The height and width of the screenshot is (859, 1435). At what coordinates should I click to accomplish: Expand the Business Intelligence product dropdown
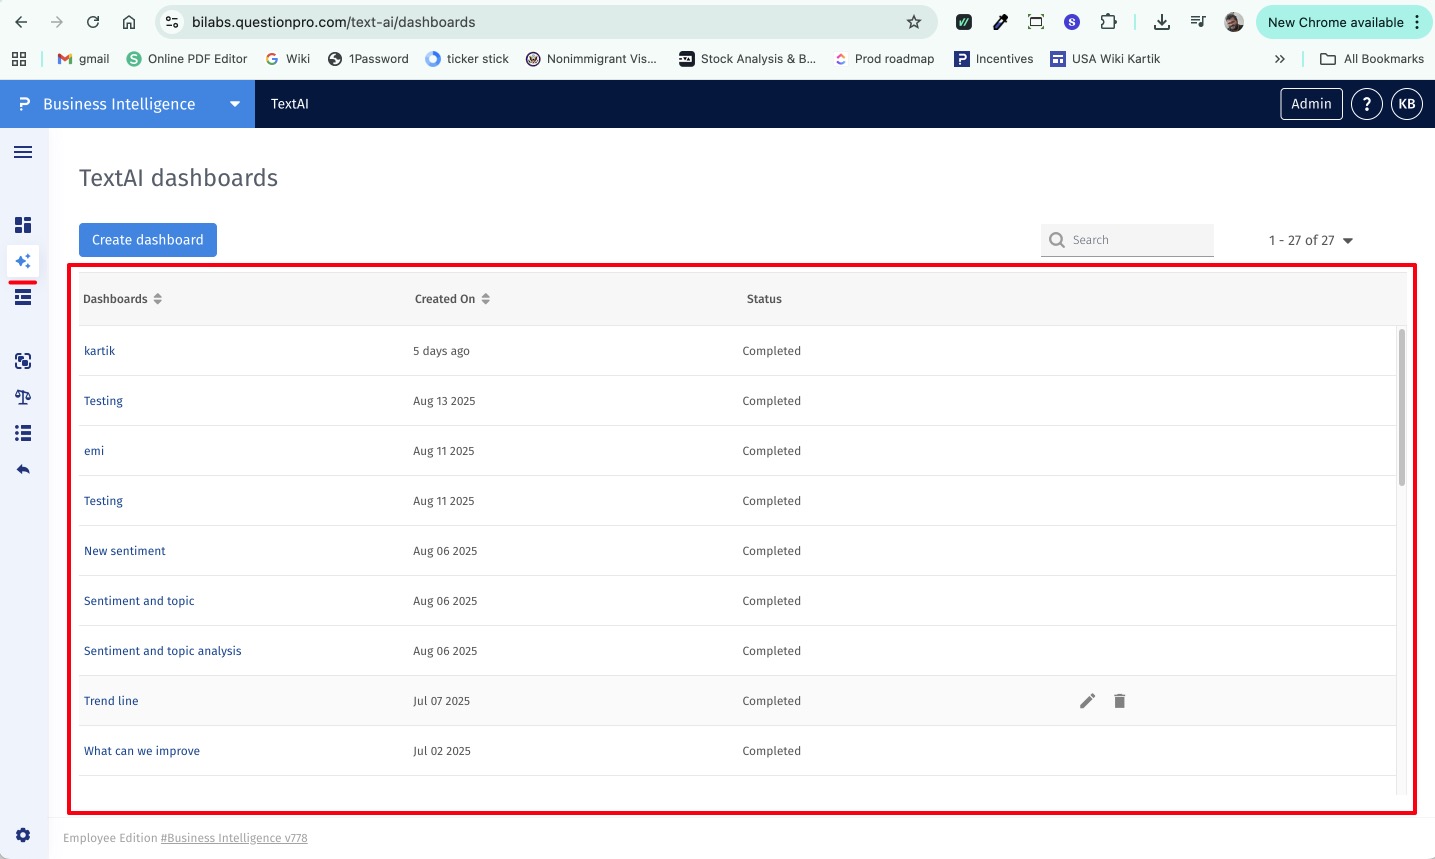tap(235, 104)
